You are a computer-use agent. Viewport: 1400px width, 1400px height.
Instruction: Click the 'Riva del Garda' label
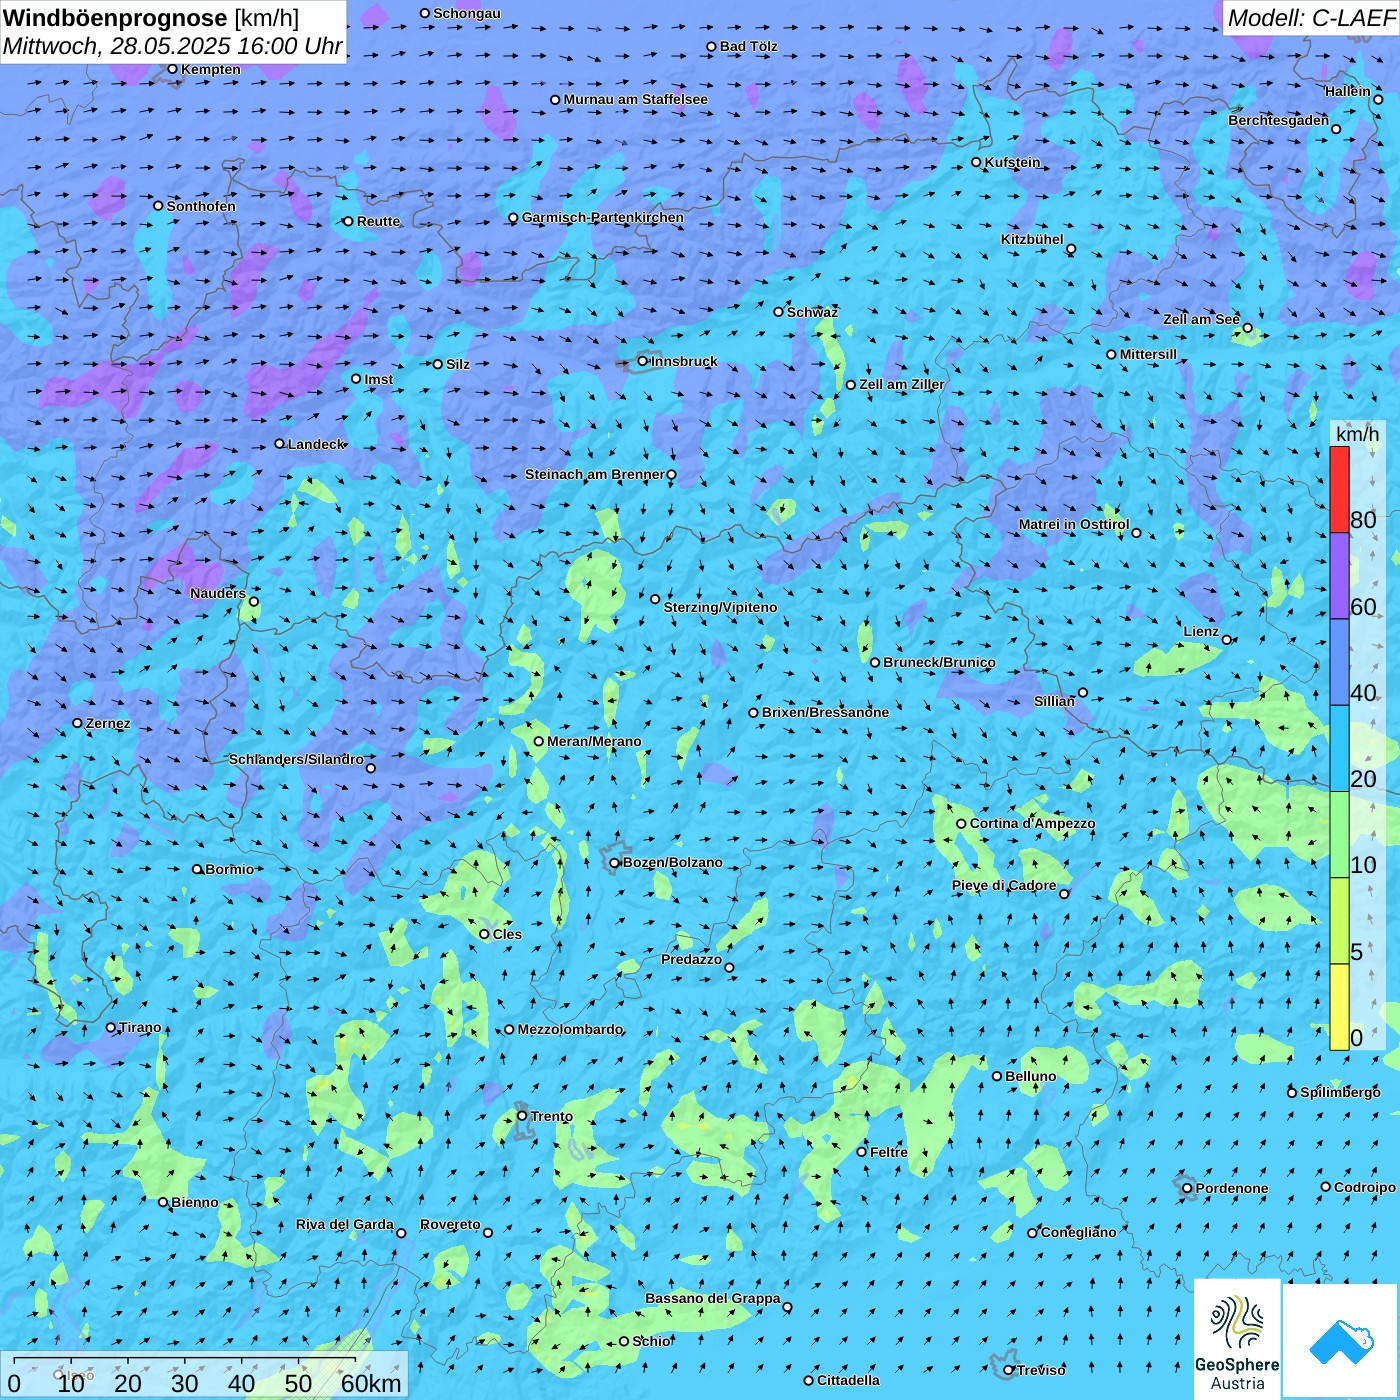(x=345, y=1224)
